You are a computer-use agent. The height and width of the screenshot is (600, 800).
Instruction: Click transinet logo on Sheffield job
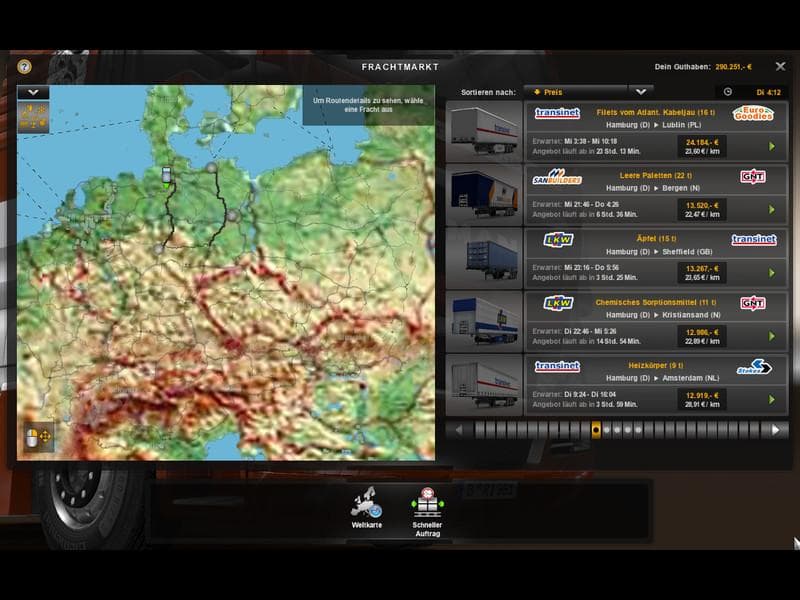[754, 239]
